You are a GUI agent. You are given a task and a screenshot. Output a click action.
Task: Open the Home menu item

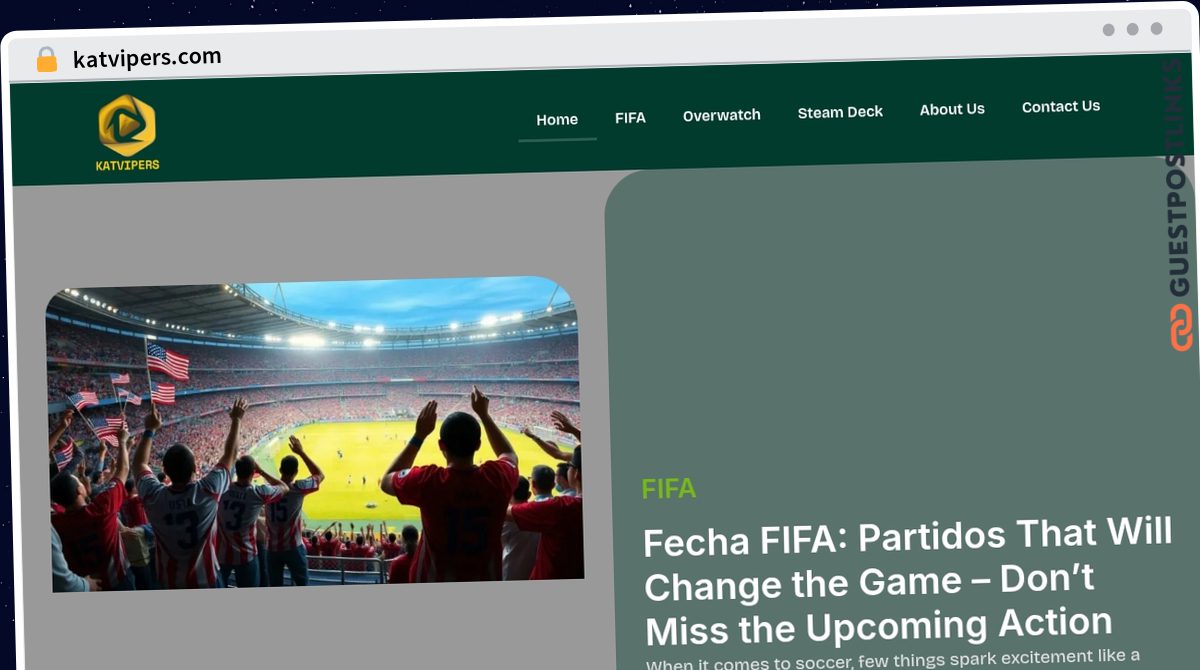pos(557,119)
